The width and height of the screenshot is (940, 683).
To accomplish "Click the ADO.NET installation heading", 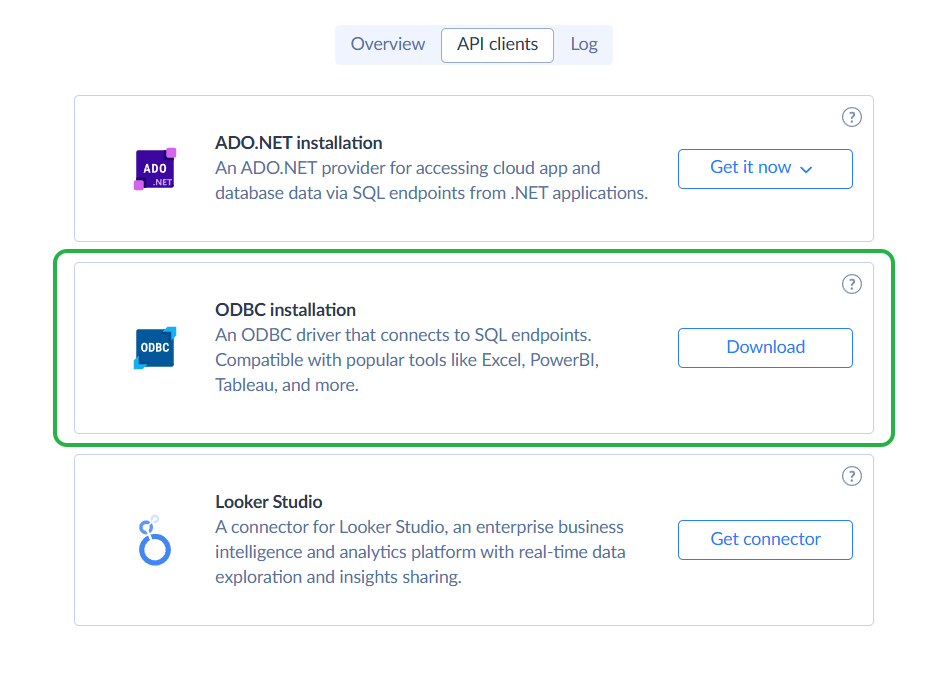I will (299, 143).
